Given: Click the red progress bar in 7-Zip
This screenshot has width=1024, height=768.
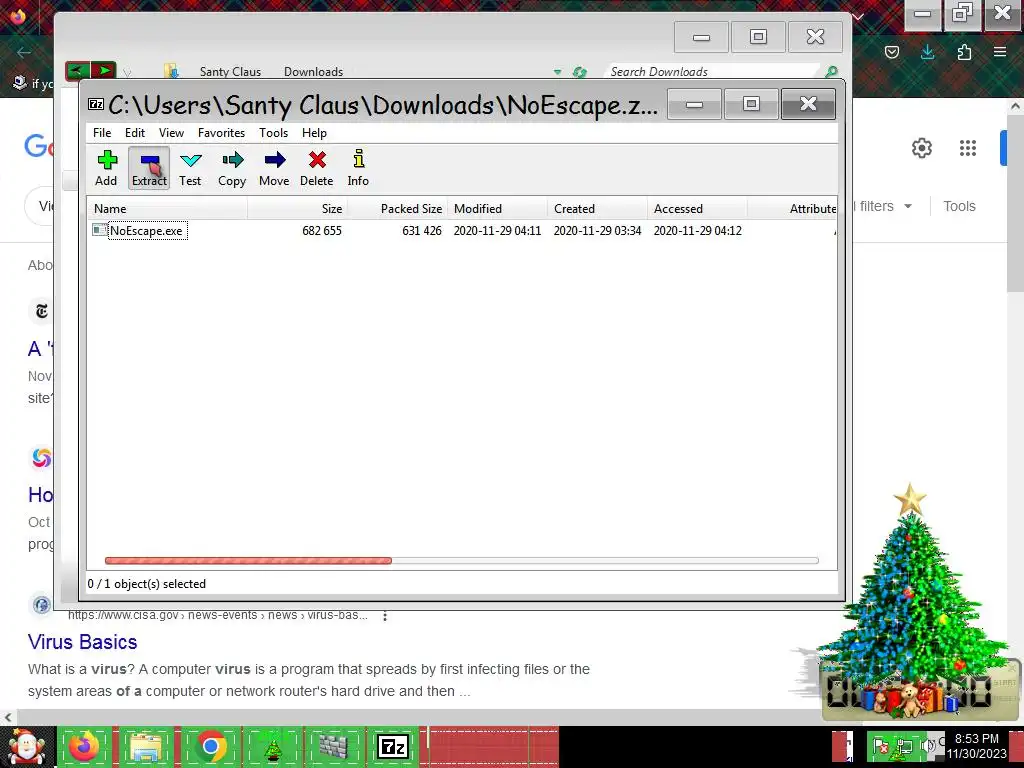Looking at the screenshot, I should click(x=248, y=560).
